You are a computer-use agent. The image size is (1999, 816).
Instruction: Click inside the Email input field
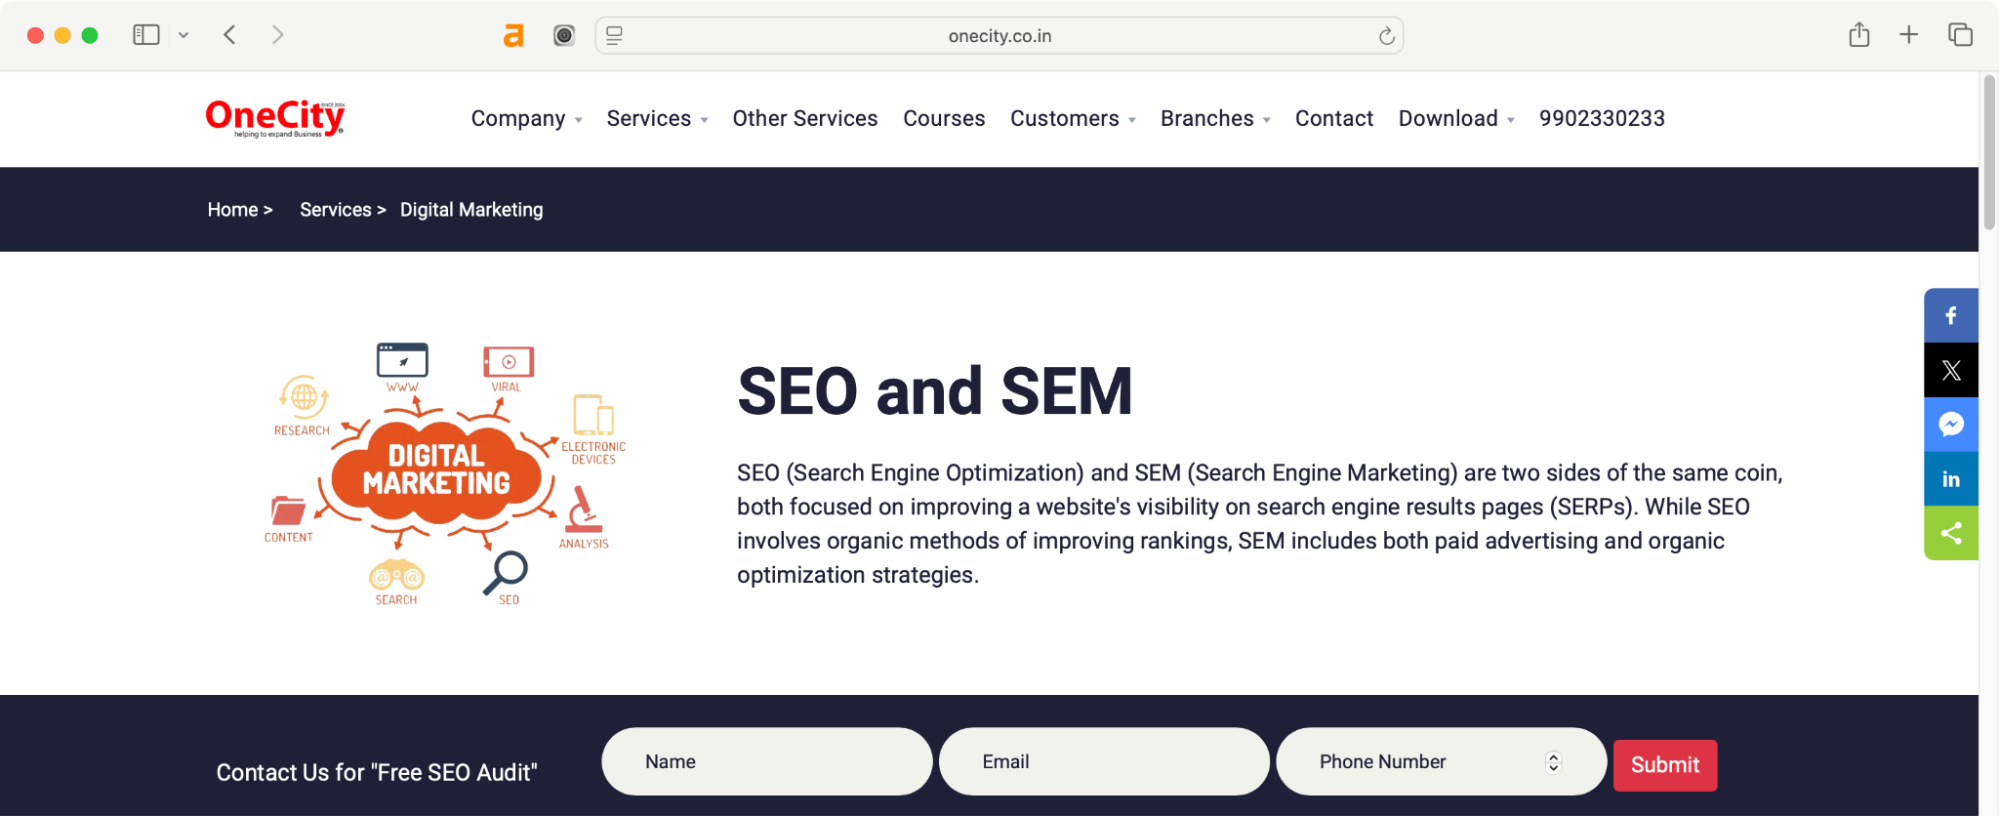tap(1103, 761)
